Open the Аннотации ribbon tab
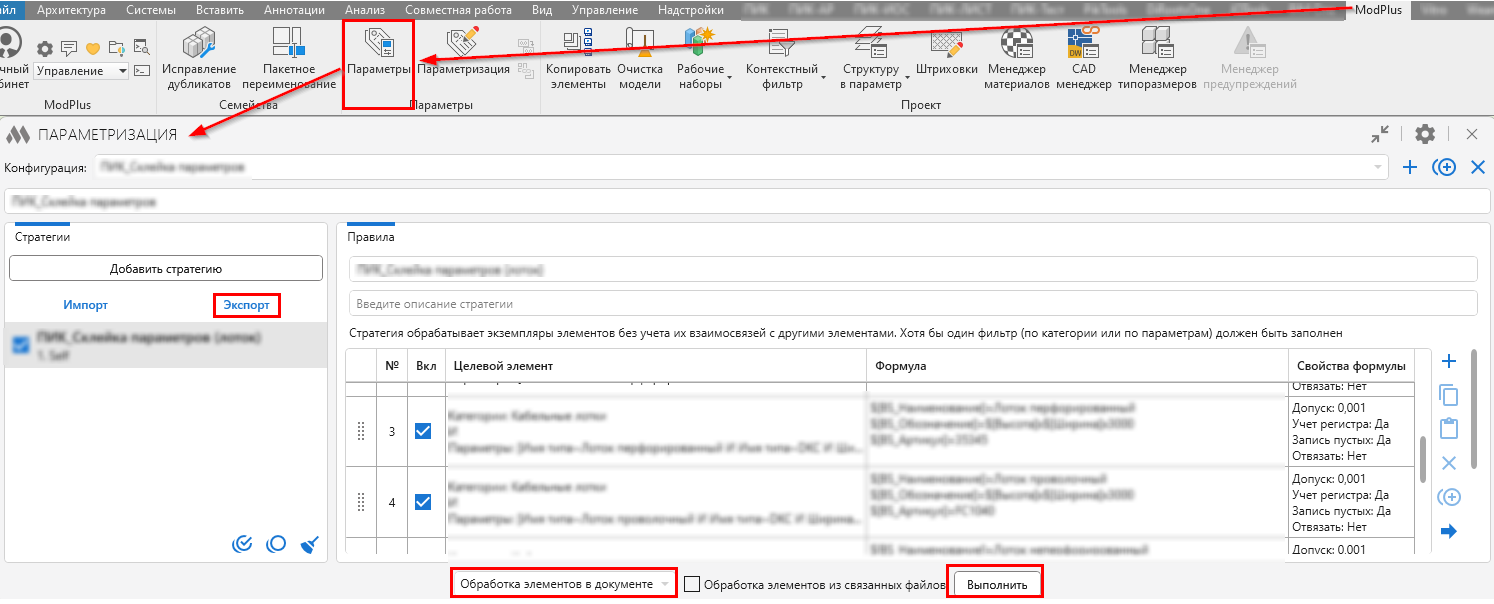 coord(294,10)
